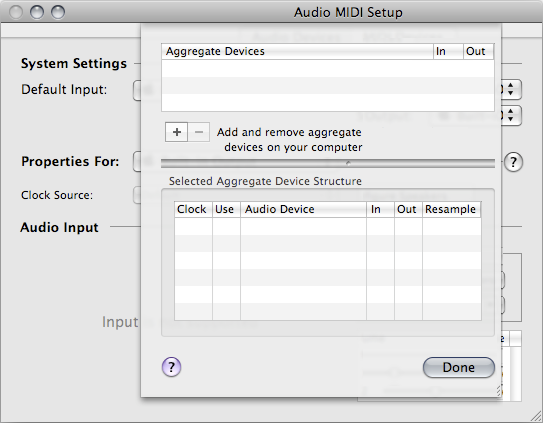This screenshot has width=543, height=423.
Task: Click the Resample column header
Action: pos(452,209)
